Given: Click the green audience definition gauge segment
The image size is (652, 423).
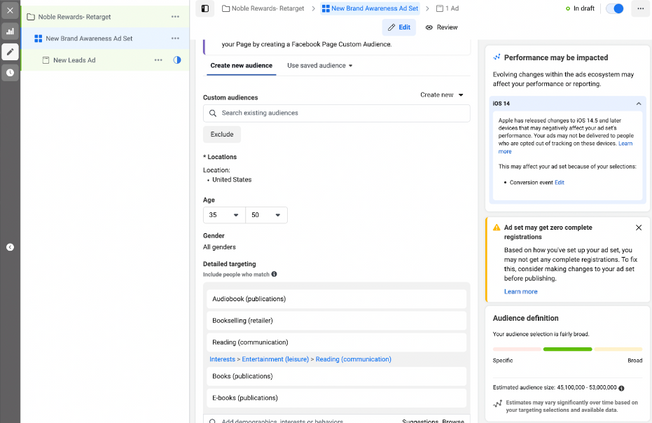Looking at the screenshot, I should point(568,349).
